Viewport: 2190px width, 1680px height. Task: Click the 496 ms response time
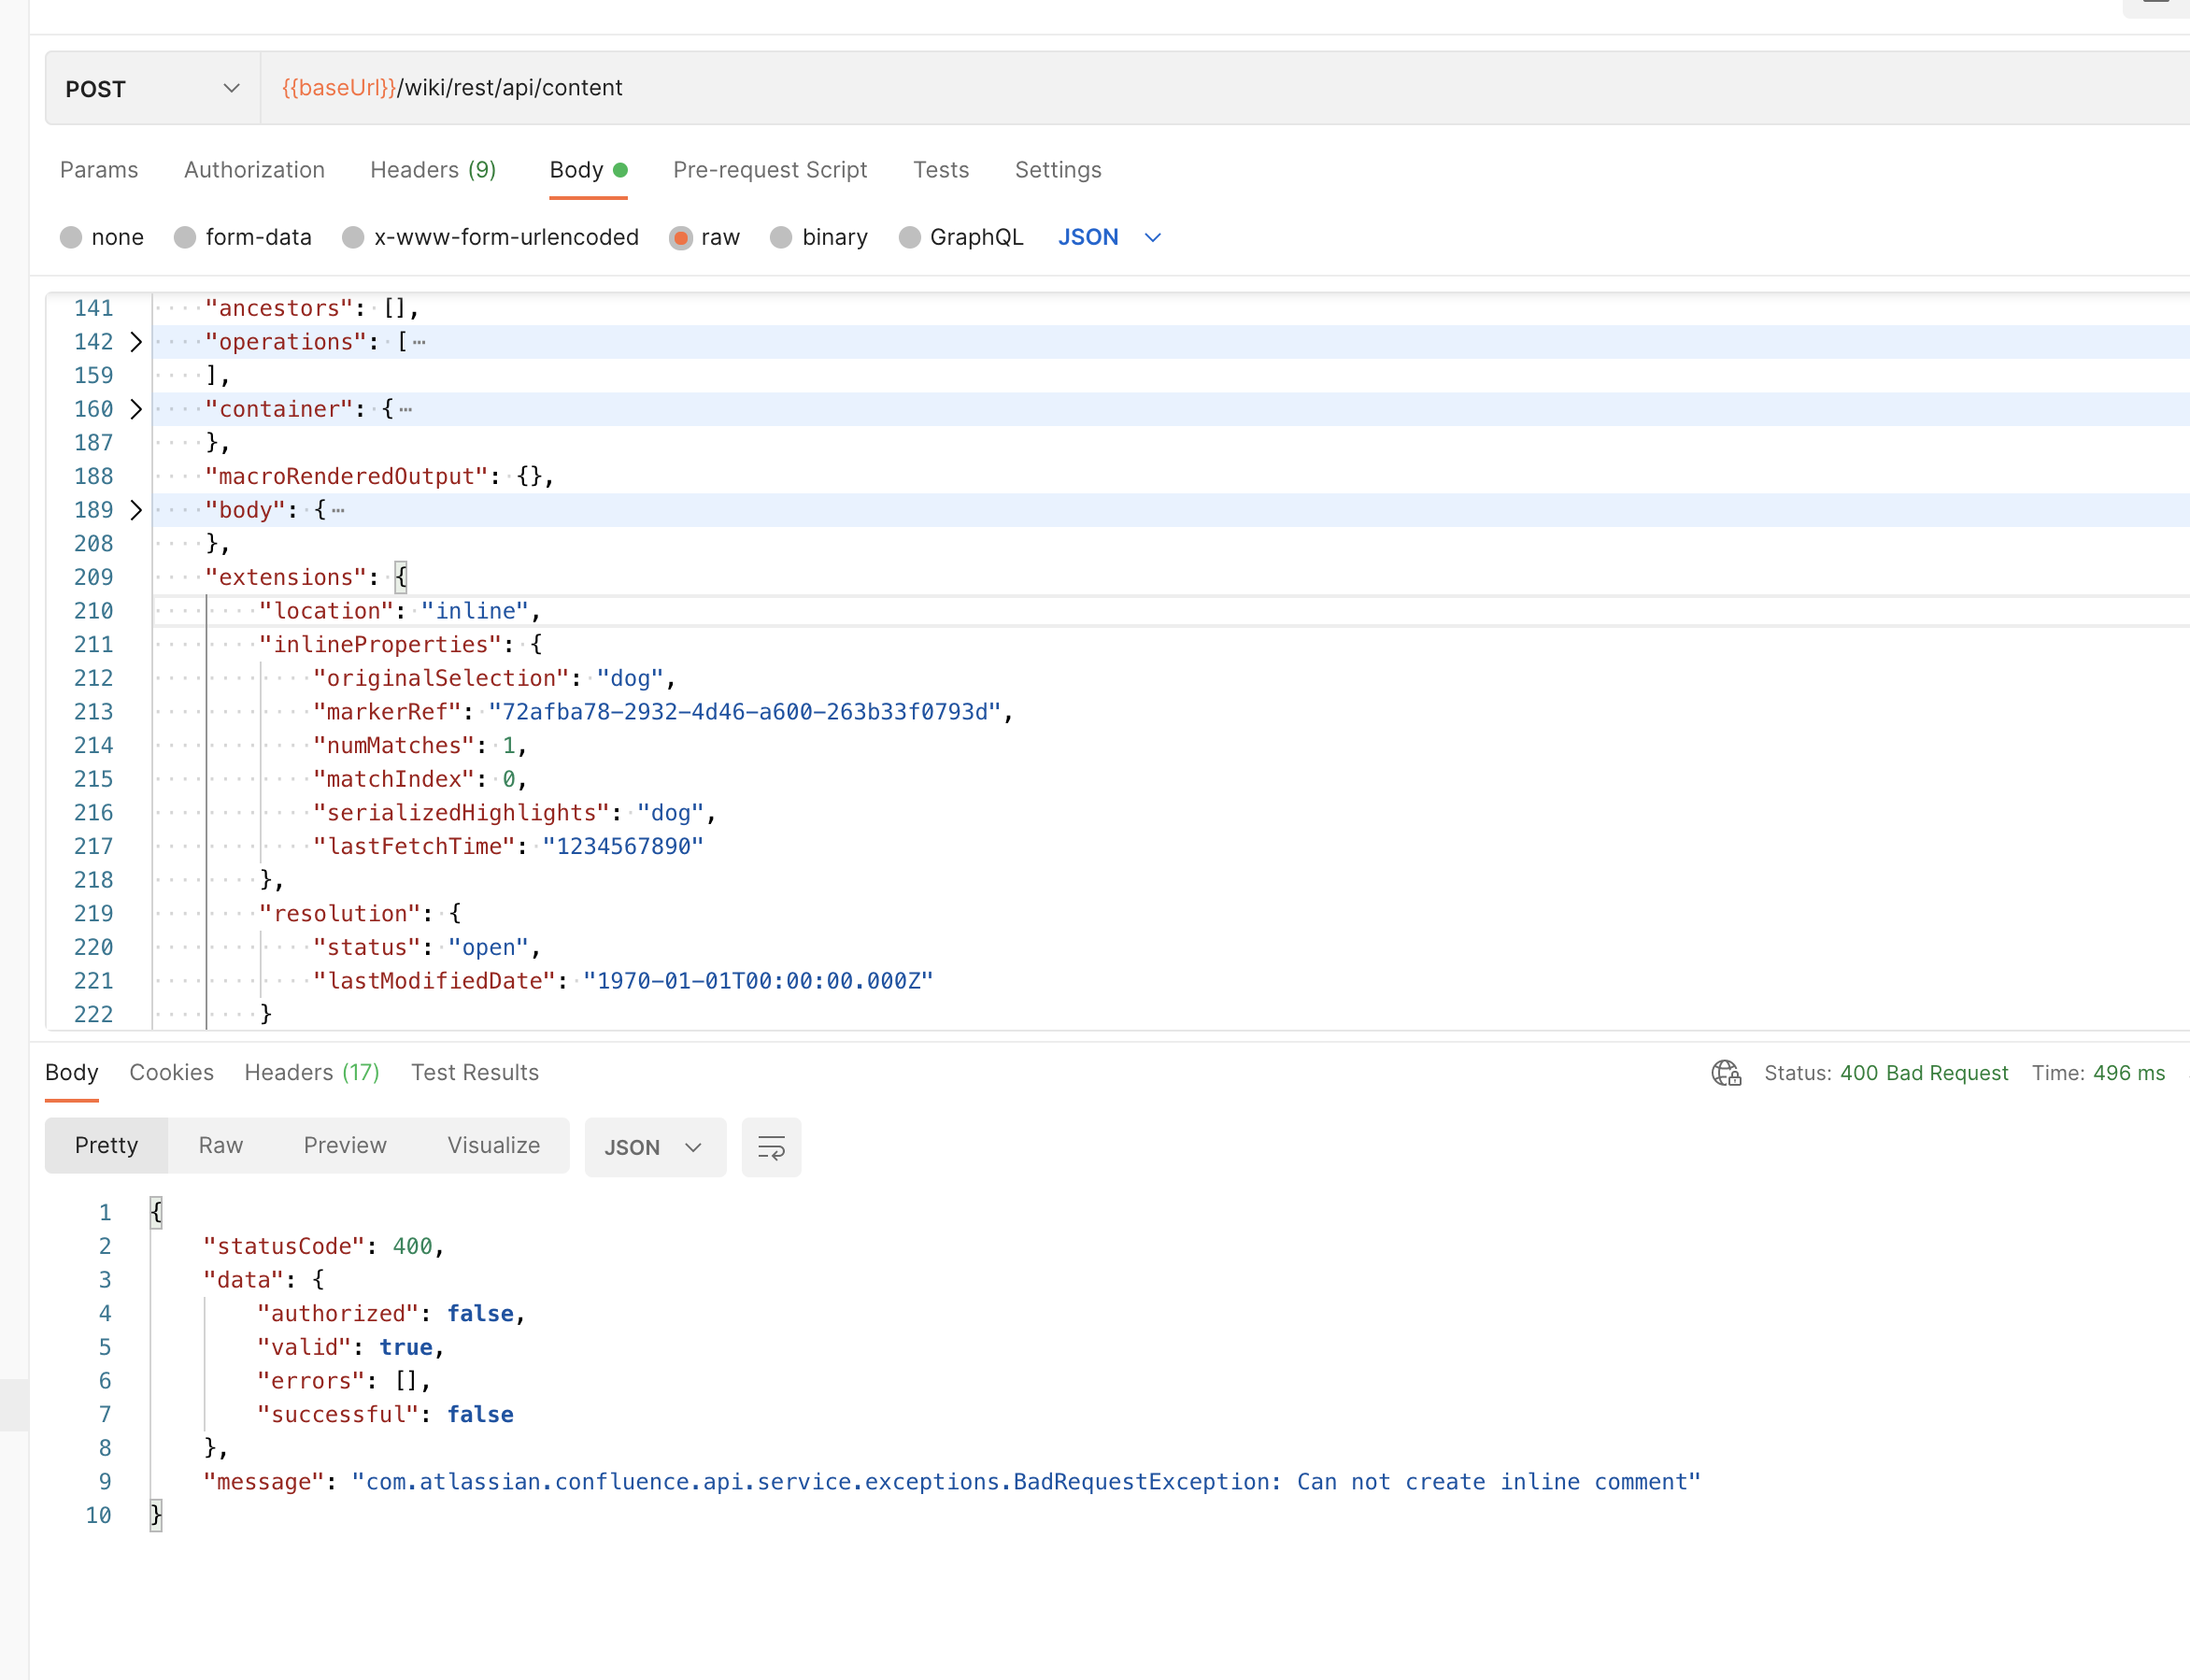[x=2129, y=1073]
